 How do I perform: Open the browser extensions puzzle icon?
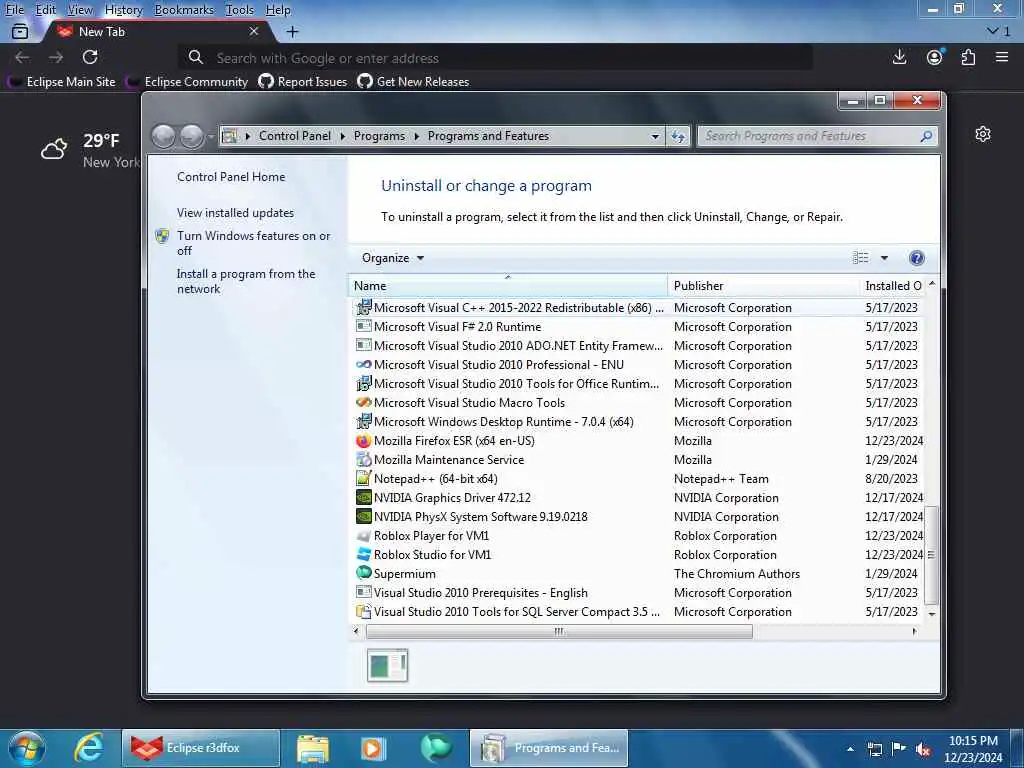[x=968, y=57]
